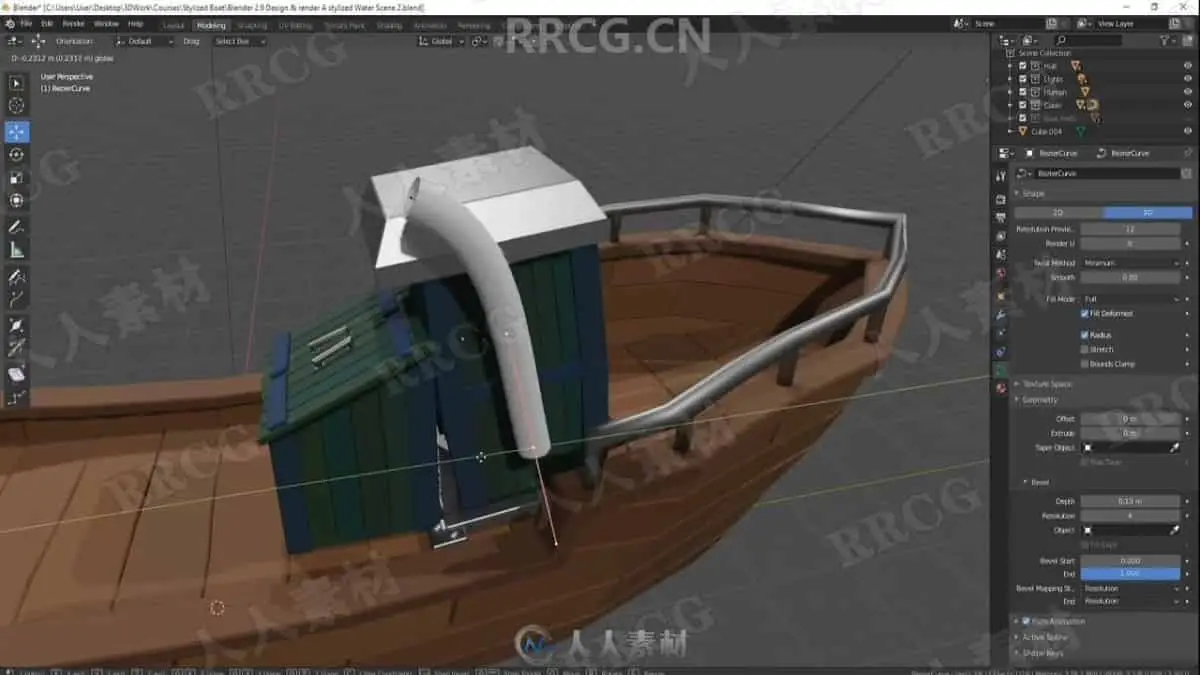This screenshot has width=1200, height=675.
Task: Open the Drag Select Box dropdown
Action: click(237, 41)
